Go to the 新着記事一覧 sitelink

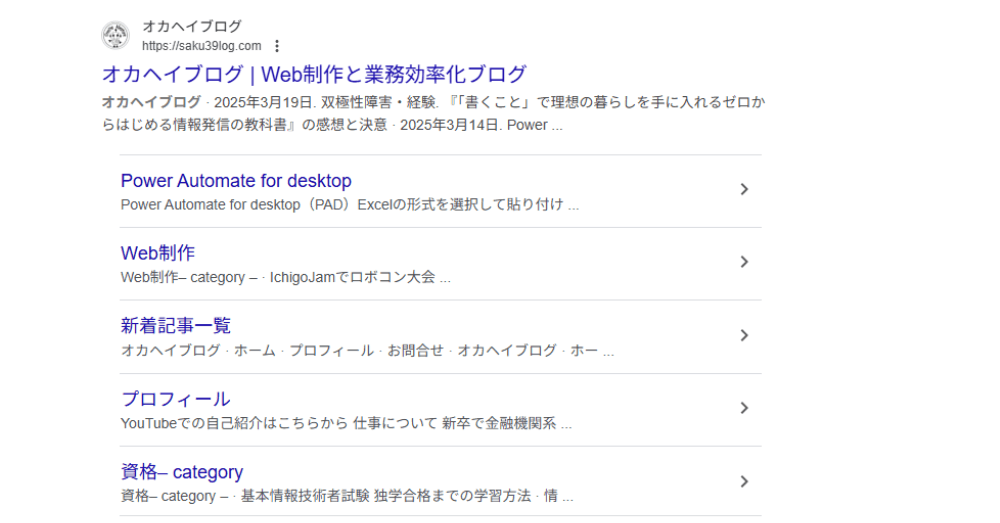[x=176, y=326]
